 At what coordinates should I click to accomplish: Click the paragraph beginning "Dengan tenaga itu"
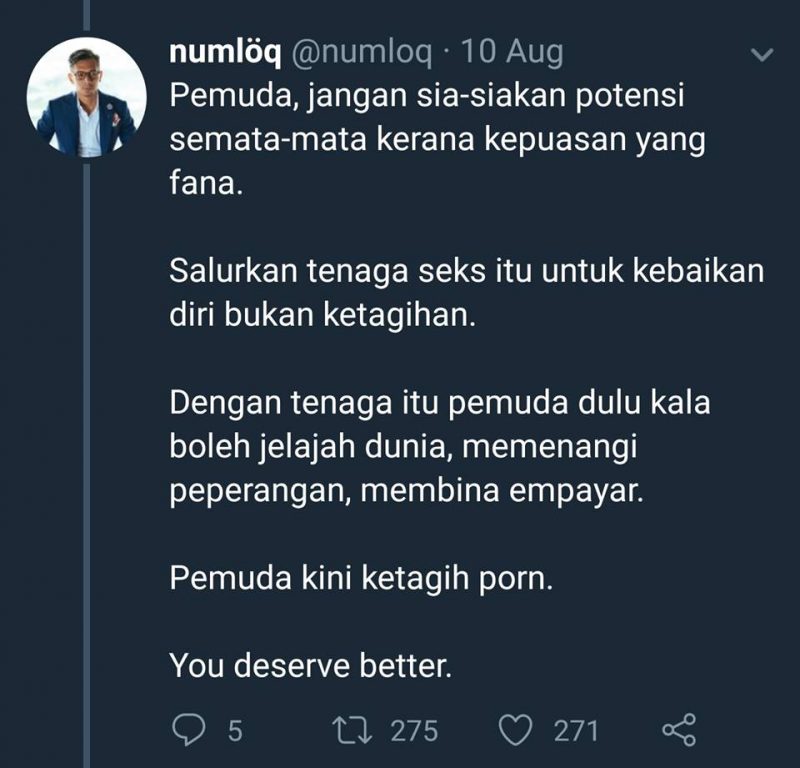coord(440,447)
